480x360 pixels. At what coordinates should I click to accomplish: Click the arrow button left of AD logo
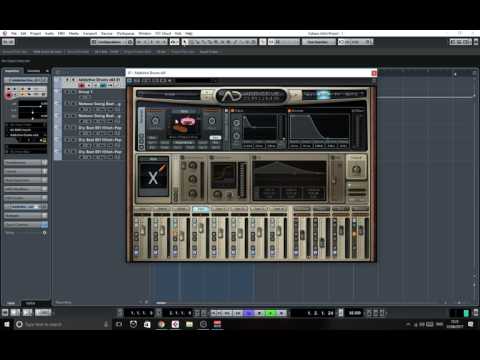pyautogui.click(x=207, y=95)
